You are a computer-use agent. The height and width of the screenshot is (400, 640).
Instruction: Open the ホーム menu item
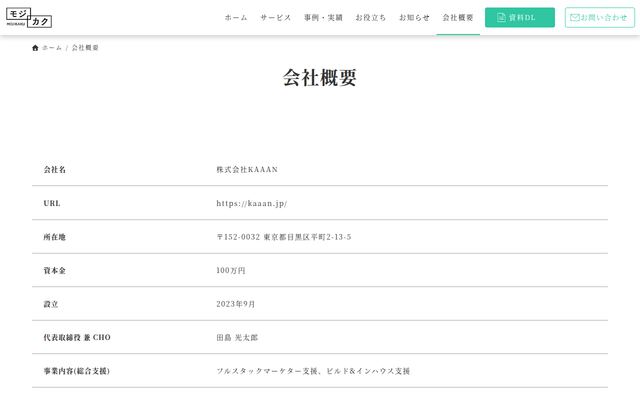tap(236, 18)
